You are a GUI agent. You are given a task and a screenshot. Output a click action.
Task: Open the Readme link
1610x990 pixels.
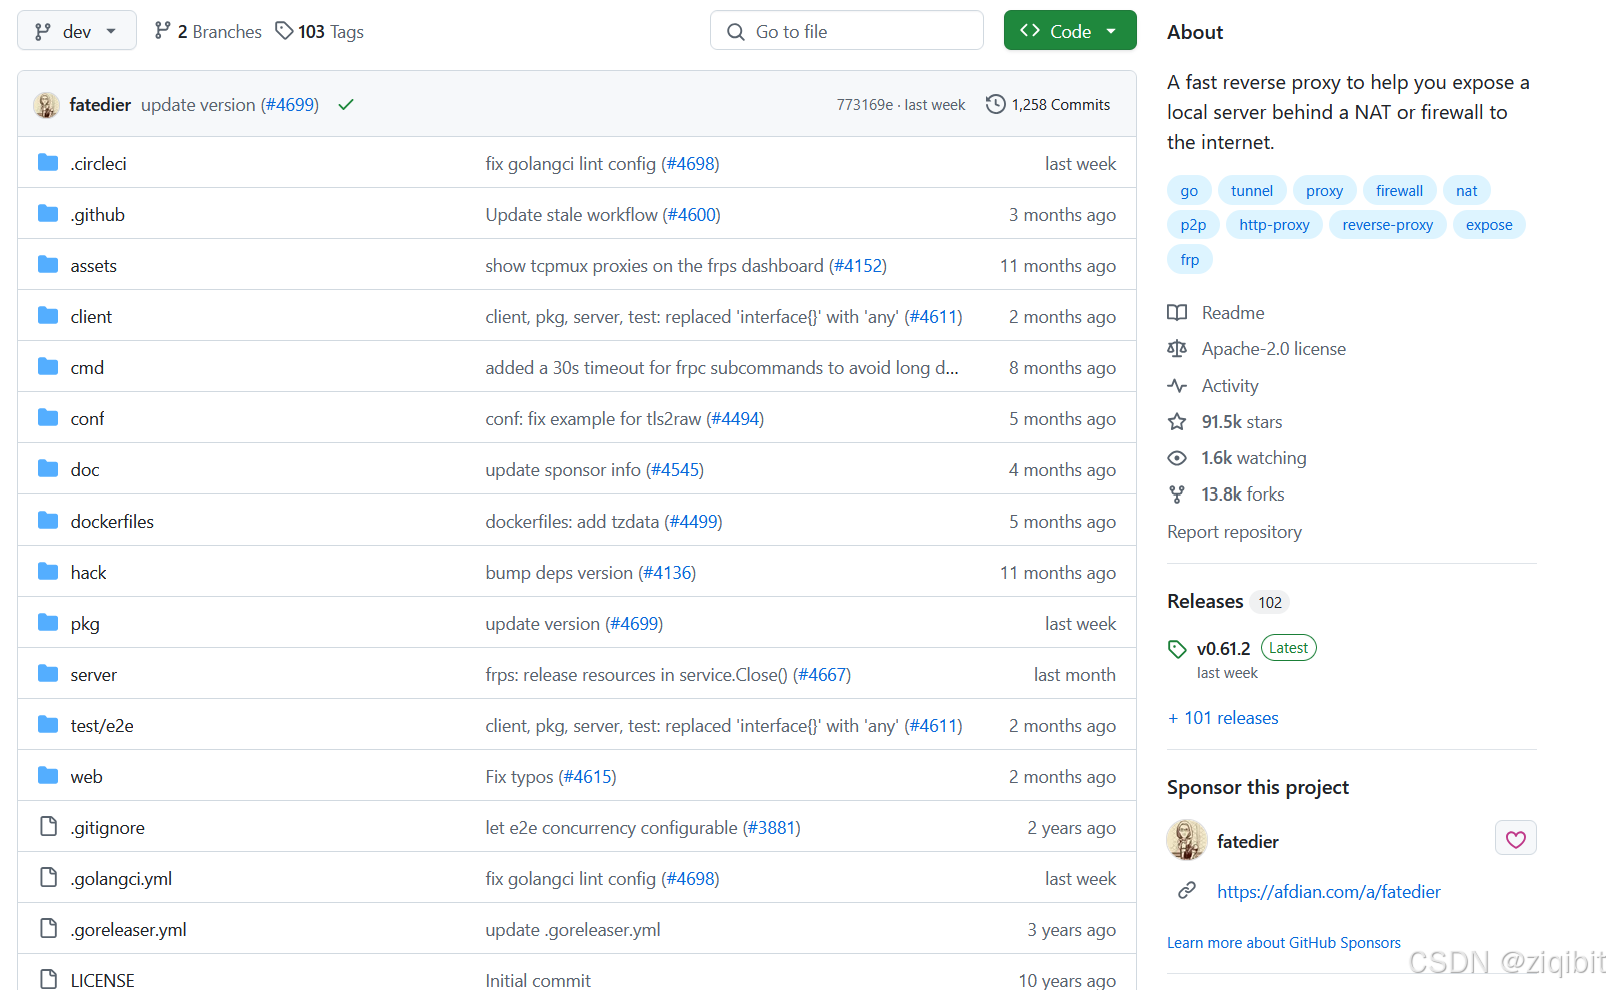pyautogui.click(x=1233, y=313)
